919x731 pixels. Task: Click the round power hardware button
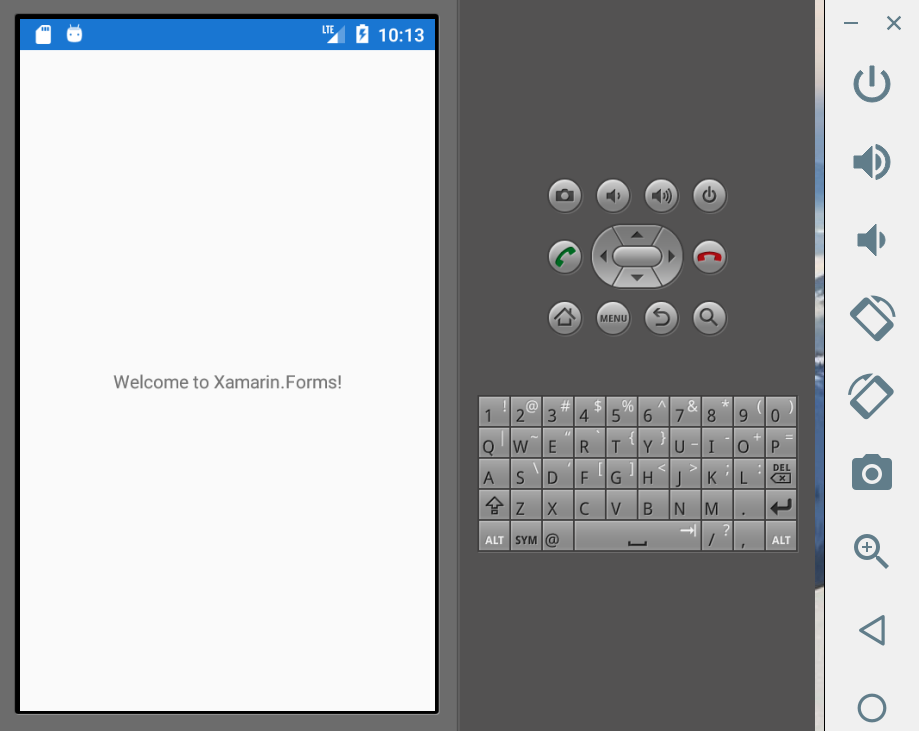709,195
